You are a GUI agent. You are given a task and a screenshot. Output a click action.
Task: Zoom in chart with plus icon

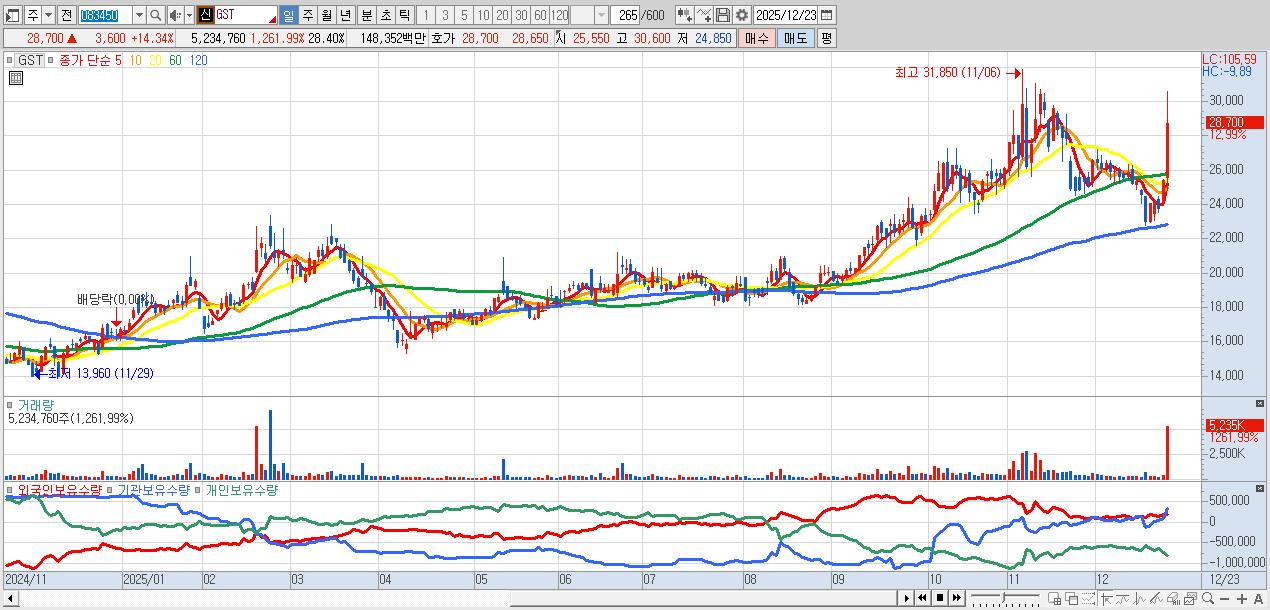tap(1242, 599)
